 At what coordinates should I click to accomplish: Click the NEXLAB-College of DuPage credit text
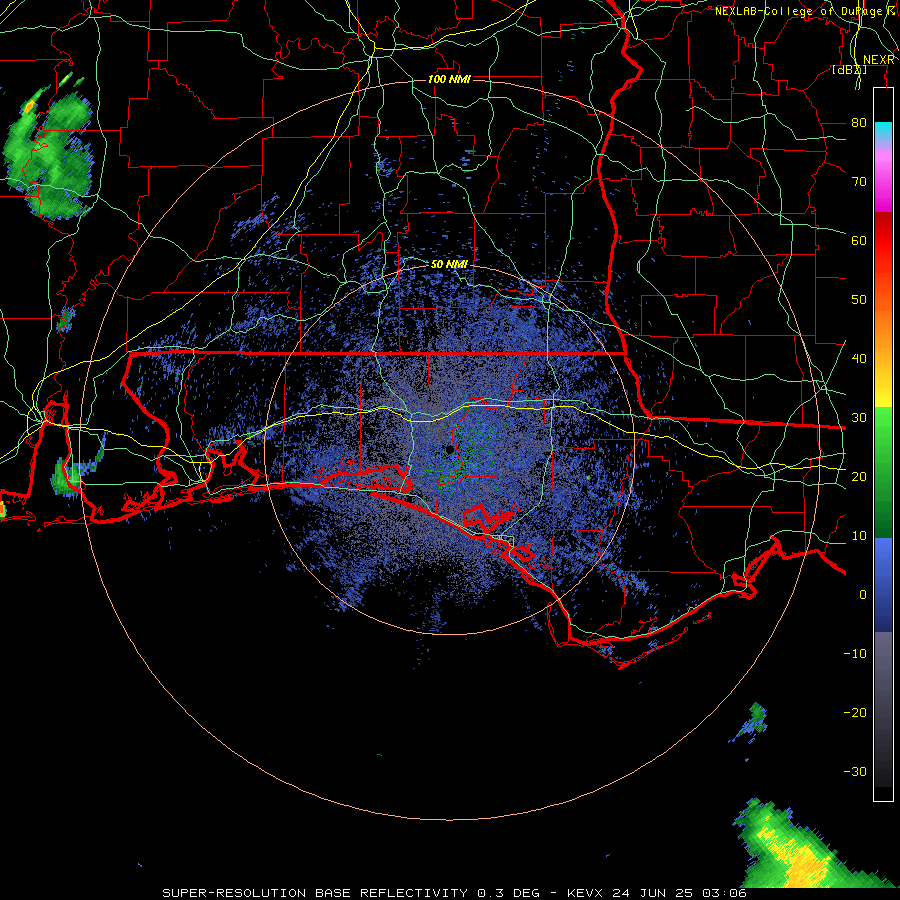(x=805, y=11)
